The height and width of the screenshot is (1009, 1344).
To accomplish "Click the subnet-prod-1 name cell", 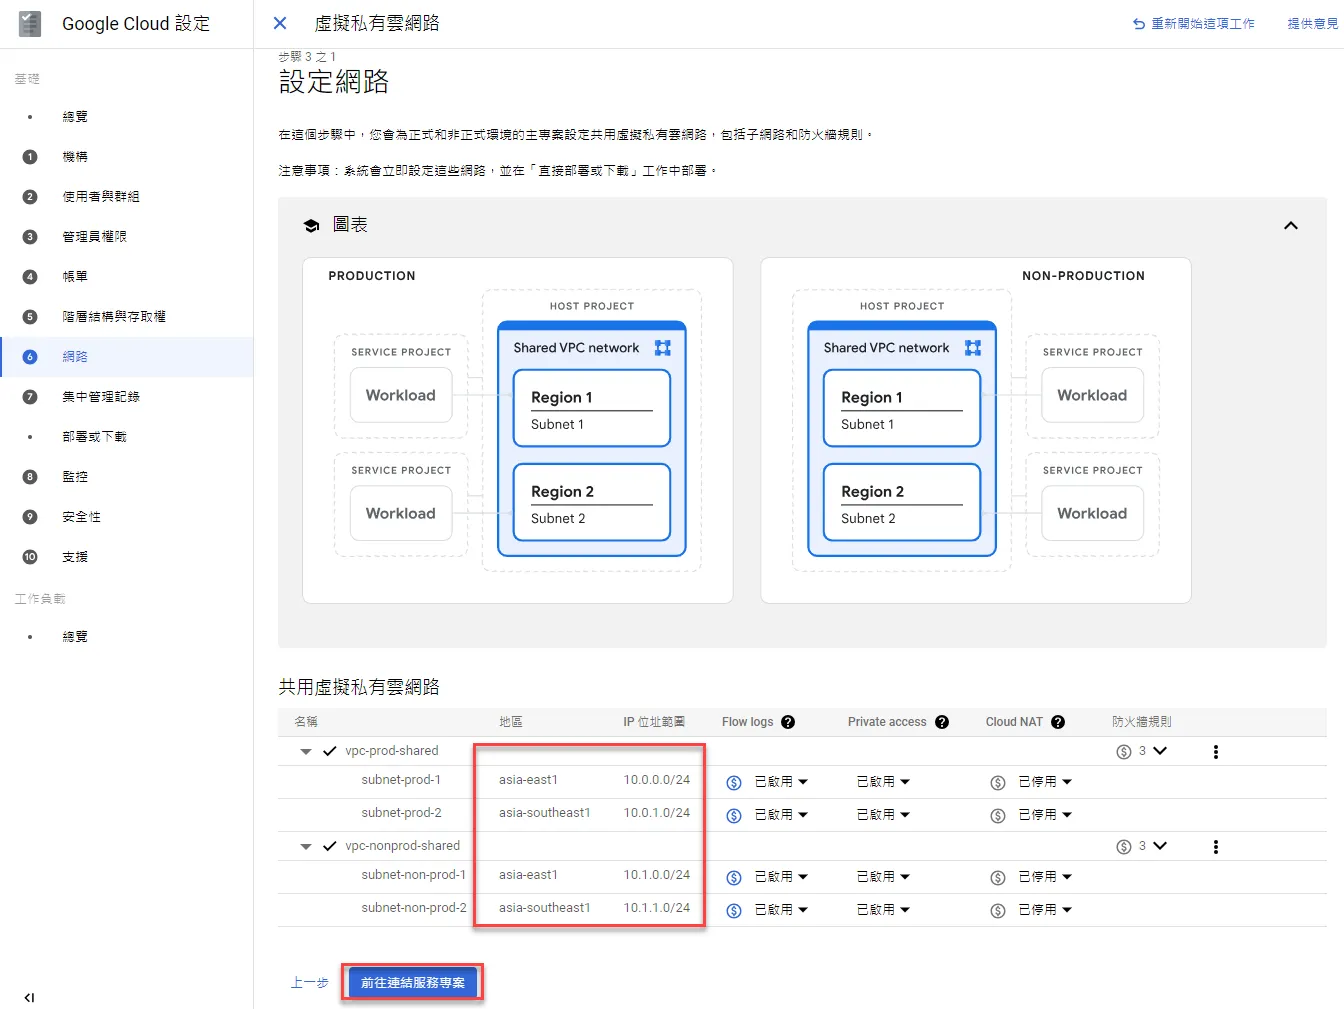I will [x=401, y=780].
